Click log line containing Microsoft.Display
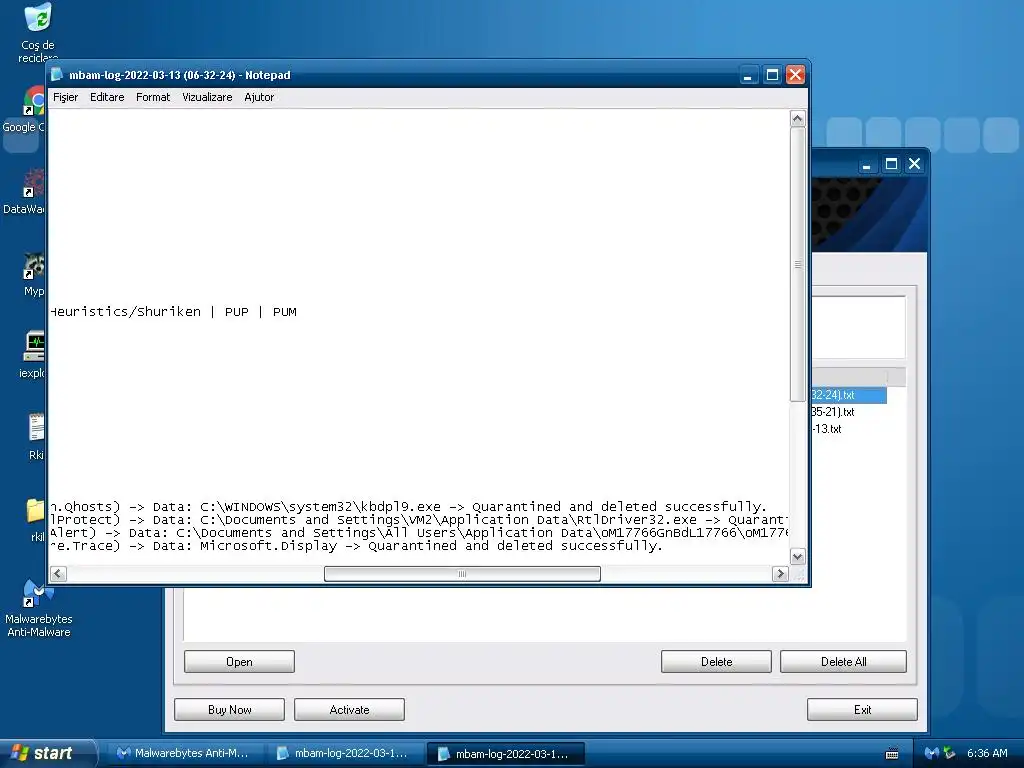The height and width of the screenshot is (768, 1024). [x=357, y=546]
